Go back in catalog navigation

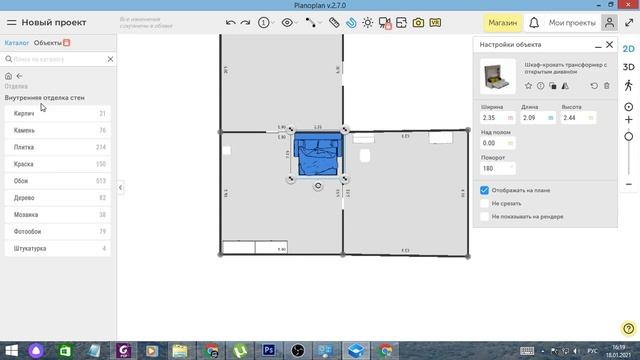pos(19,76)
